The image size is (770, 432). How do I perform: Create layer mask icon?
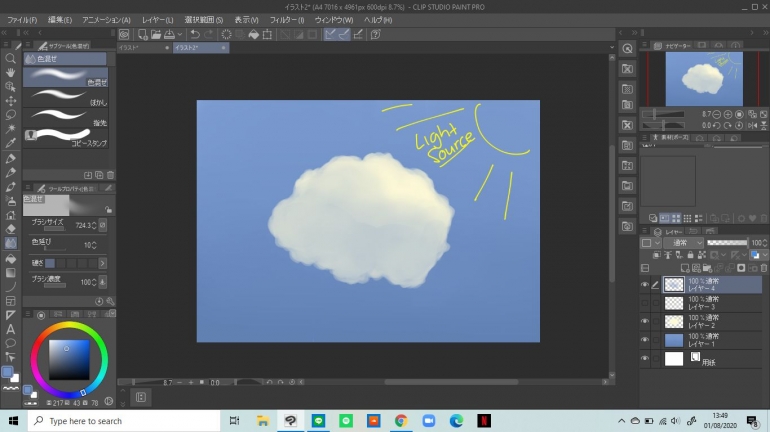point(741,268)
